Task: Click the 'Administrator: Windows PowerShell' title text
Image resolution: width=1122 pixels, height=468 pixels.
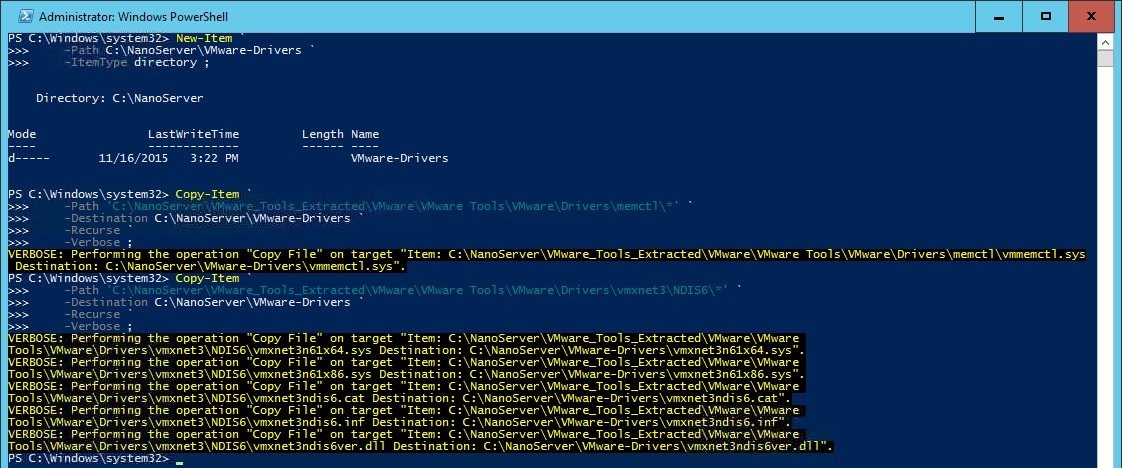Action: [x=133, y=16]
